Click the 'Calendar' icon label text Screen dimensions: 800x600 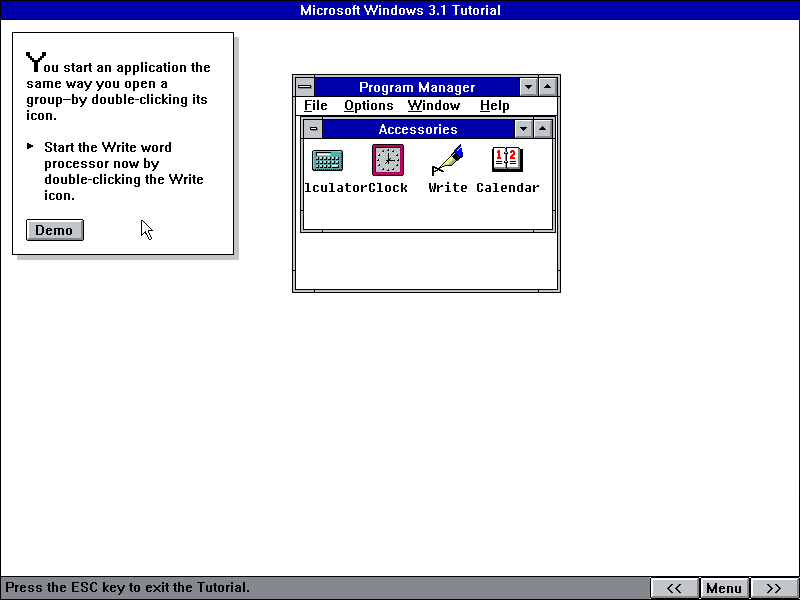click(x=508, y=188)
